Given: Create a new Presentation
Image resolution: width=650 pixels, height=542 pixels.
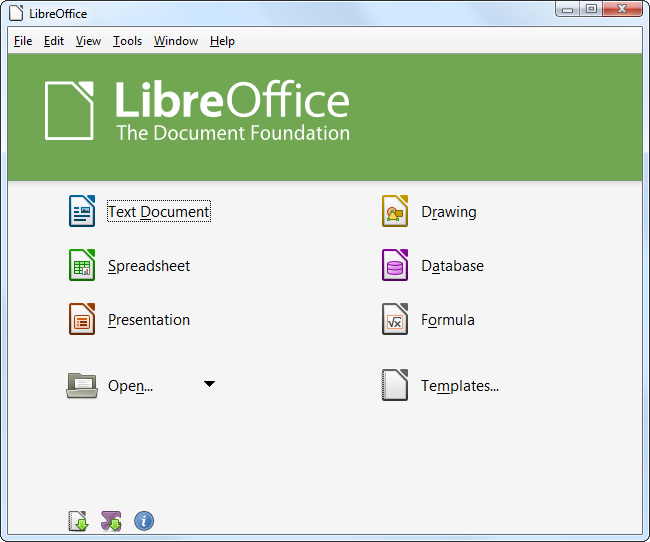Looking at the screenshot, I should pos(149,320).
